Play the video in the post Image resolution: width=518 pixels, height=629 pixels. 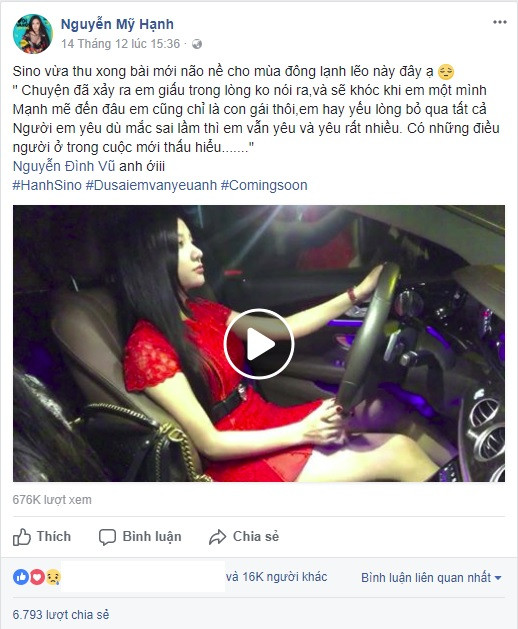pyautogui.click(x=259, y=344)
